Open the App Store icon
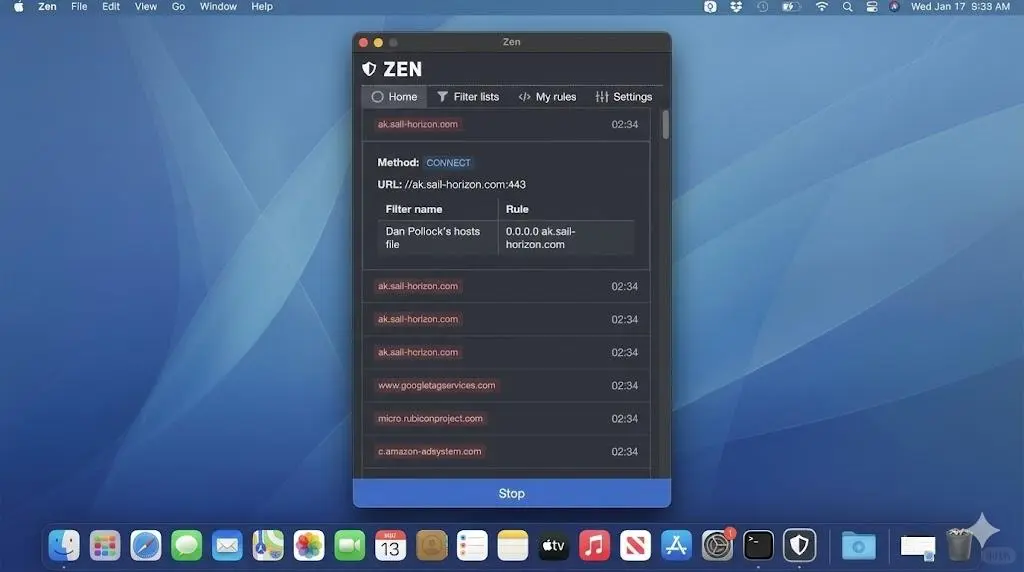This screenshot has width=1024, height=572. pos(676,545)
